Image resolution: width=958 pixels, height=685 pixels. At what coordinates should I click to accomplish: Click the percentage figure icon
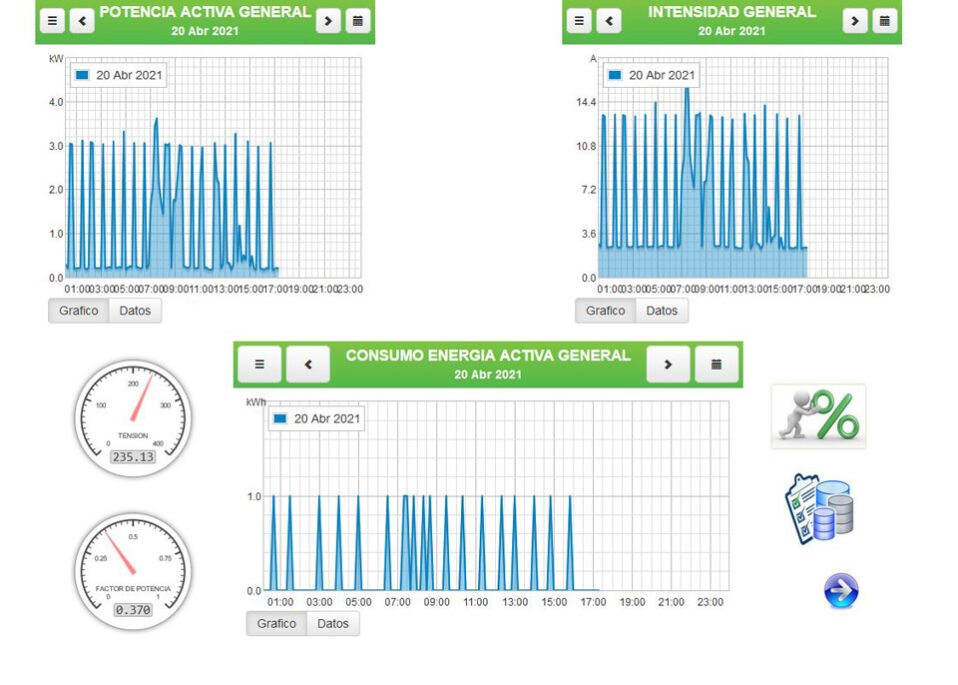click(x=818, y=416)
